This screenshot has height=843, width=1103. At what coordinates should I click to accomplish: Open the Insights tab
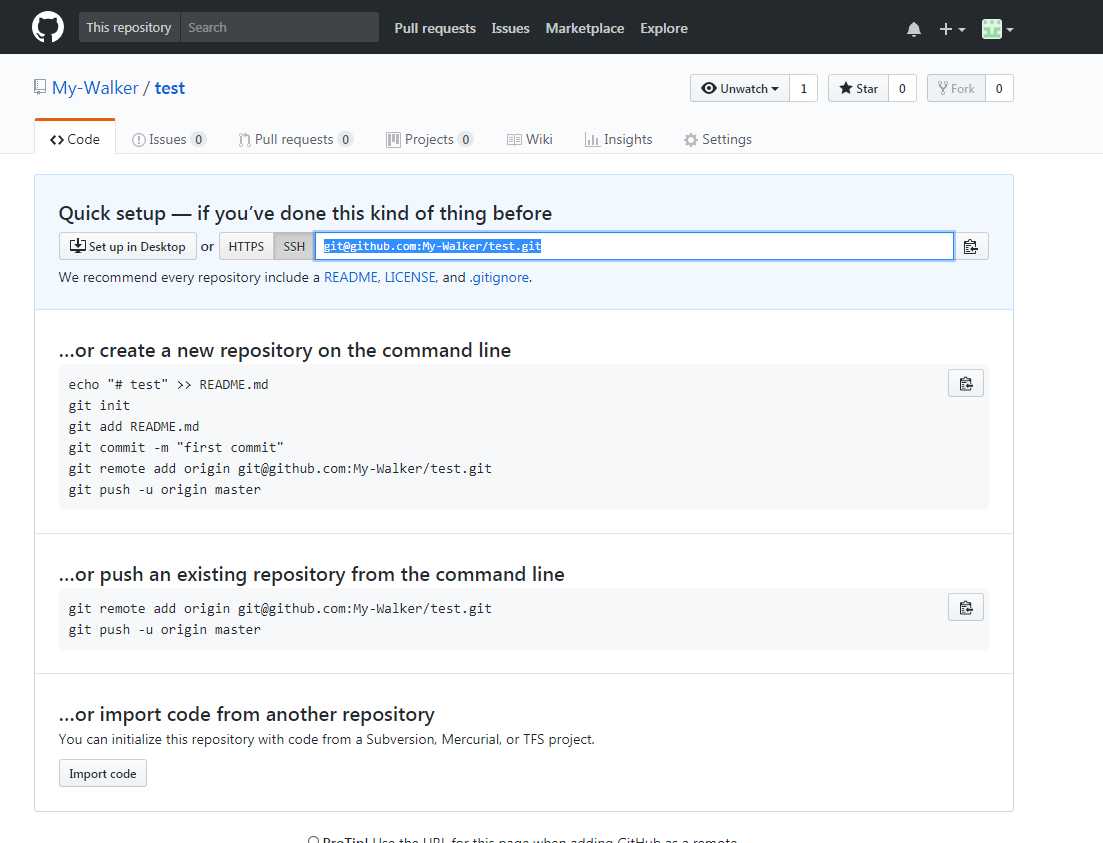(618, 139)
